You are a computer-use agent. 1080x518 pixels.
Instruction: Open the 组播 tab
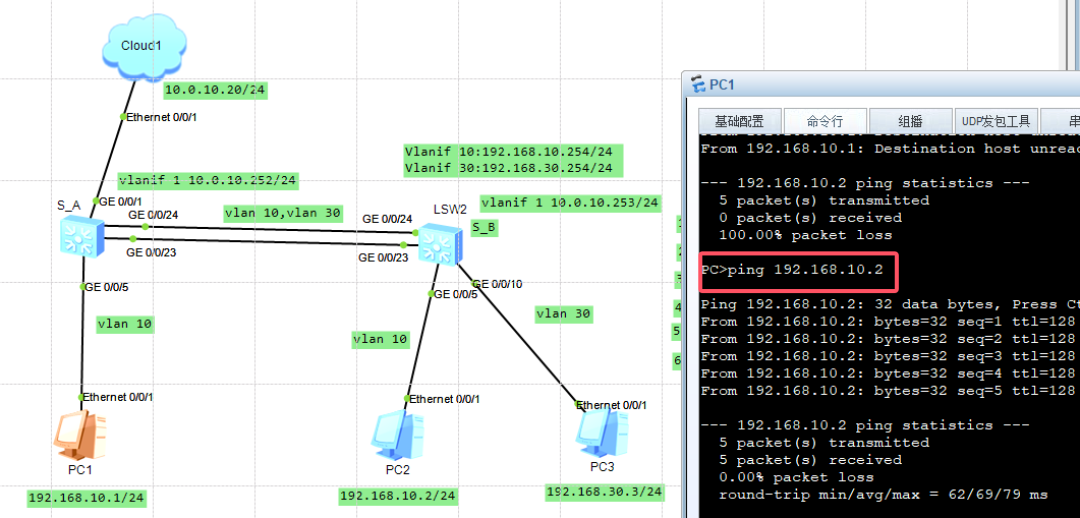click(911, 121)
